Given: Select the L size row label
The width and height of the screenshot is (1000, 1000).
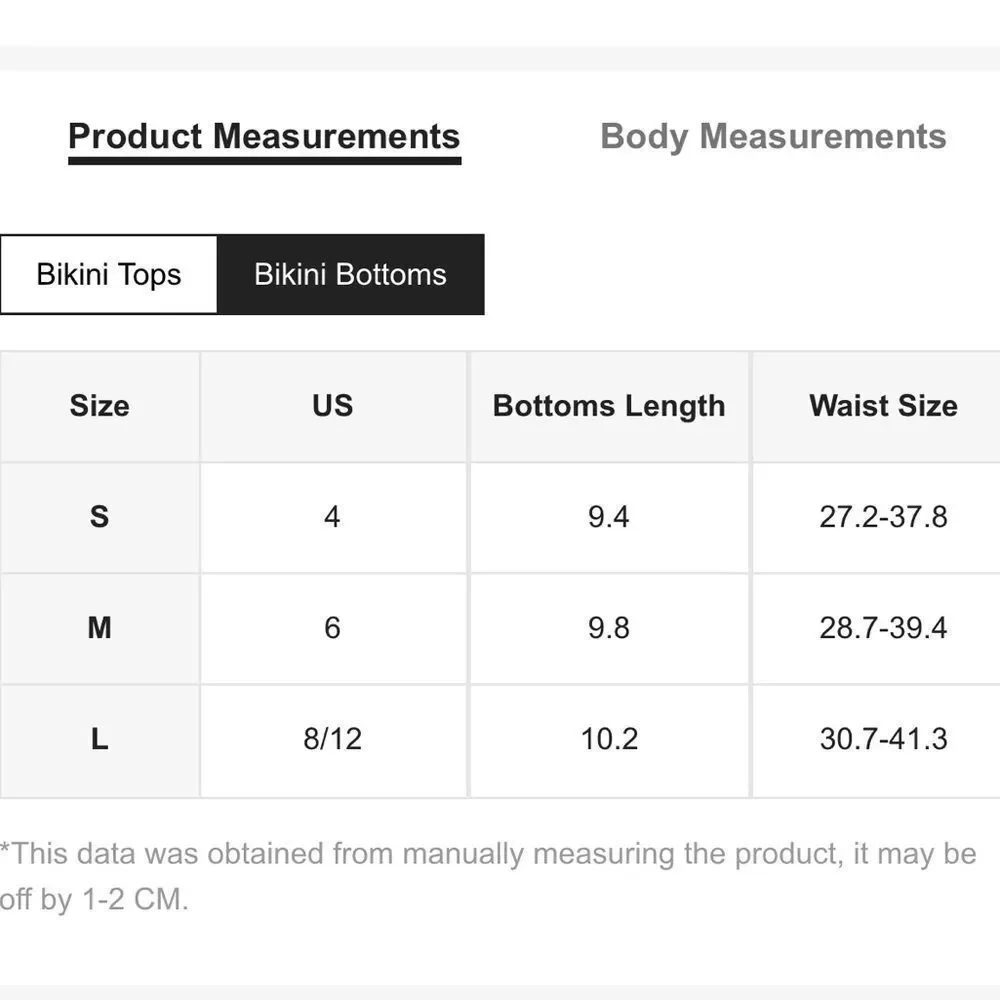Looking at the screenshot, I should pos(99,740).
